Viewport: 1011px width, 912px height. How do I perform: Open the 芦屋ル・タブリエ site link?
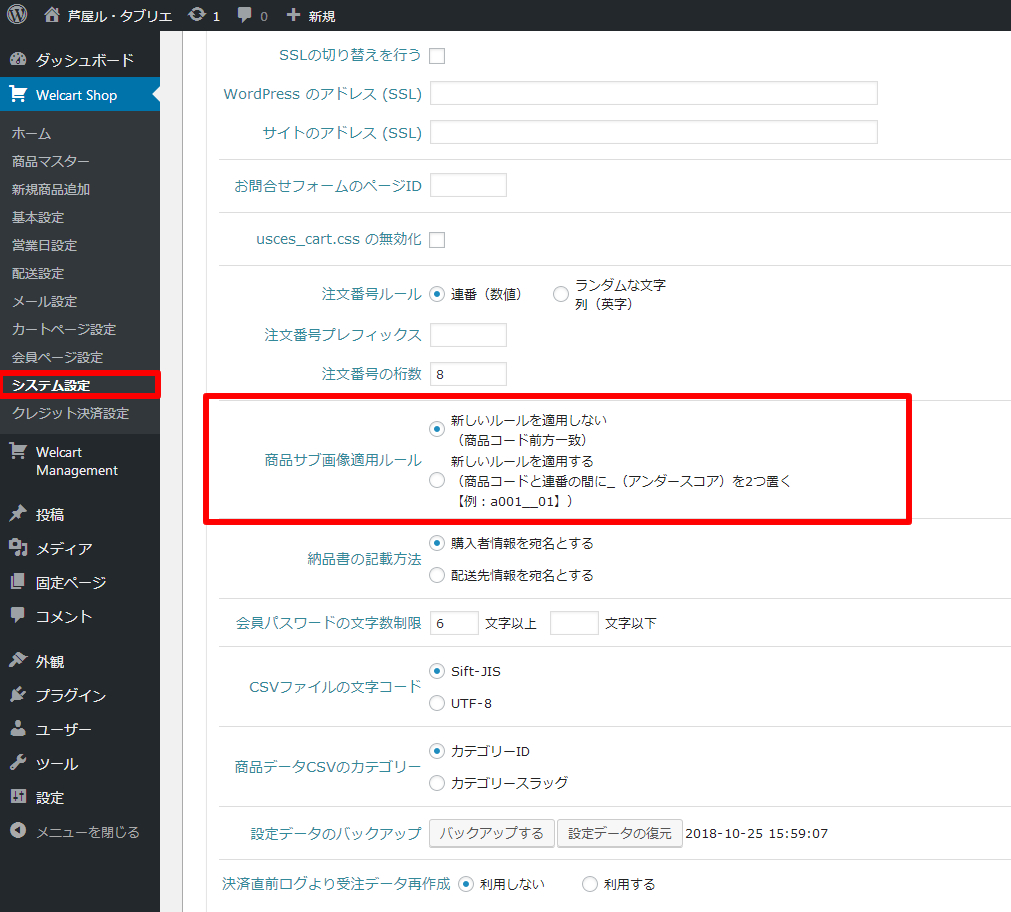120,15
